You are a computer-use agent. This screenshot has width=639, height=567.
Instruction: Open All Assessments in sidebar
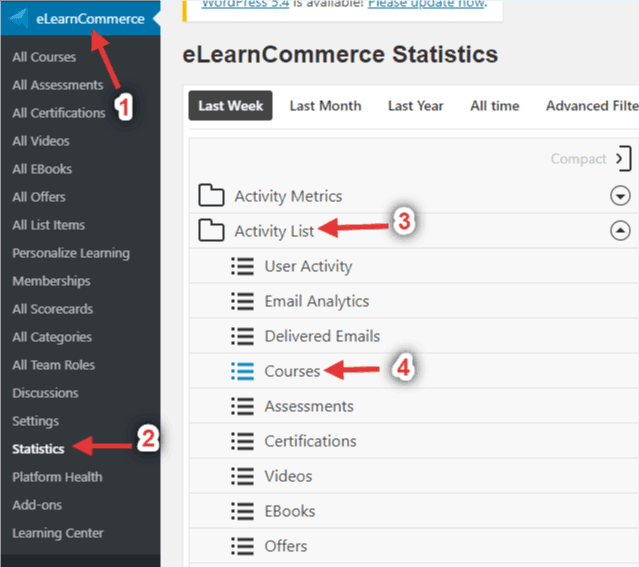pyautogui.click(x=58, y=85)
